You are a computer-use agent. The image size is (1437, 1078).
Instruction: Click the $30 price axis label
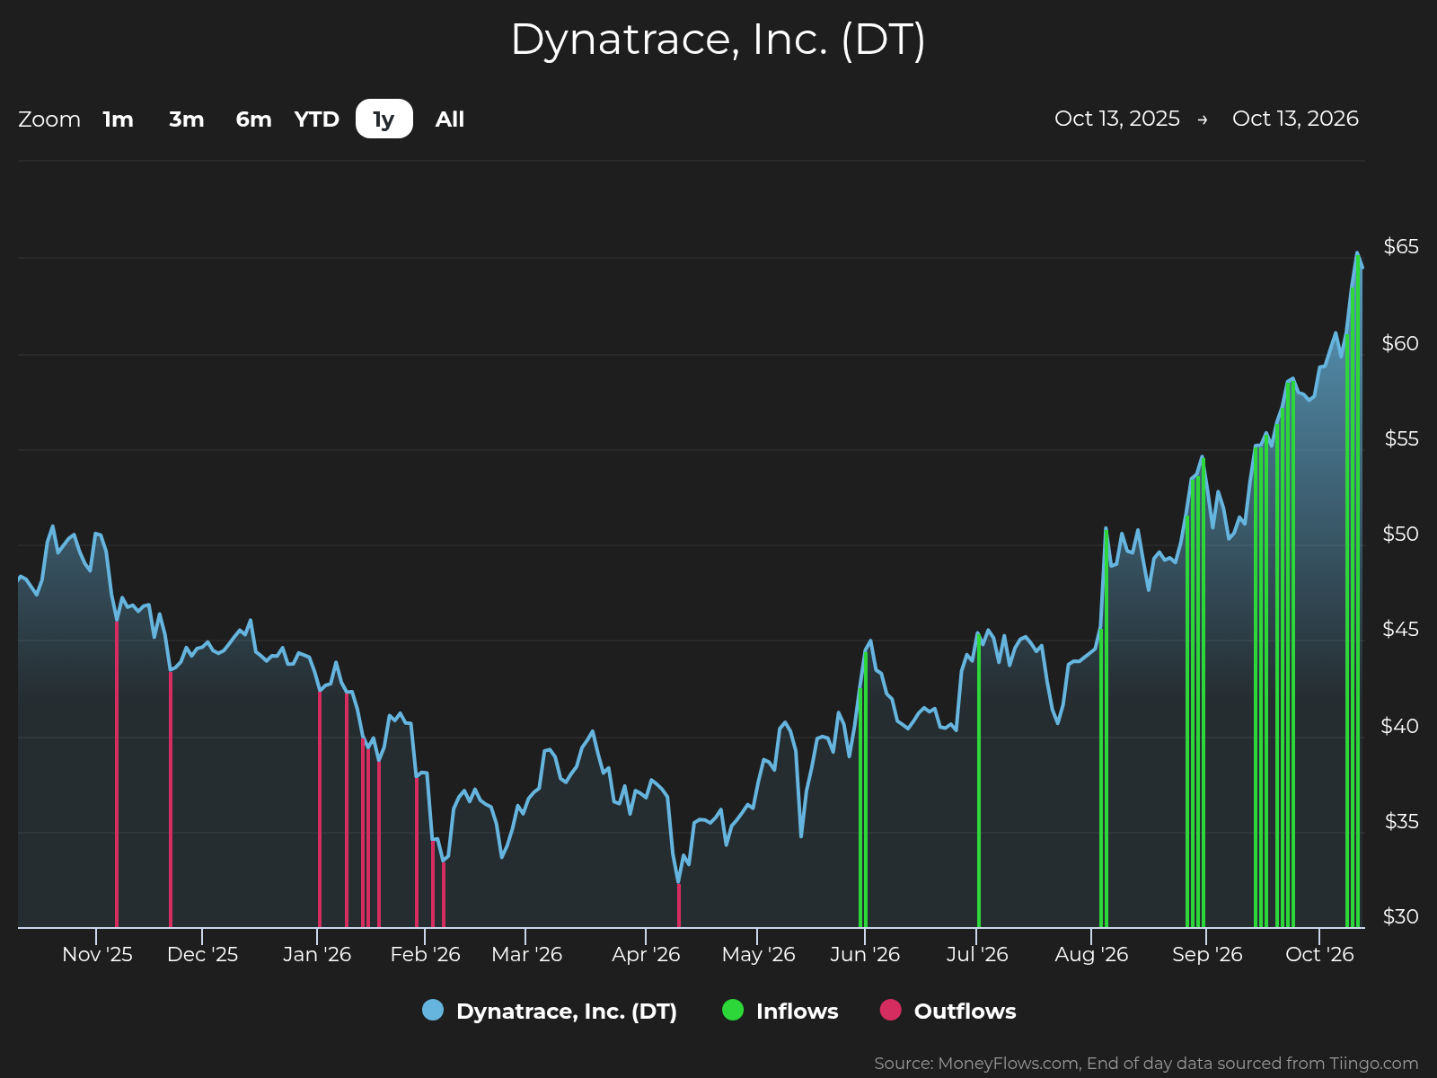[1400, 916]
